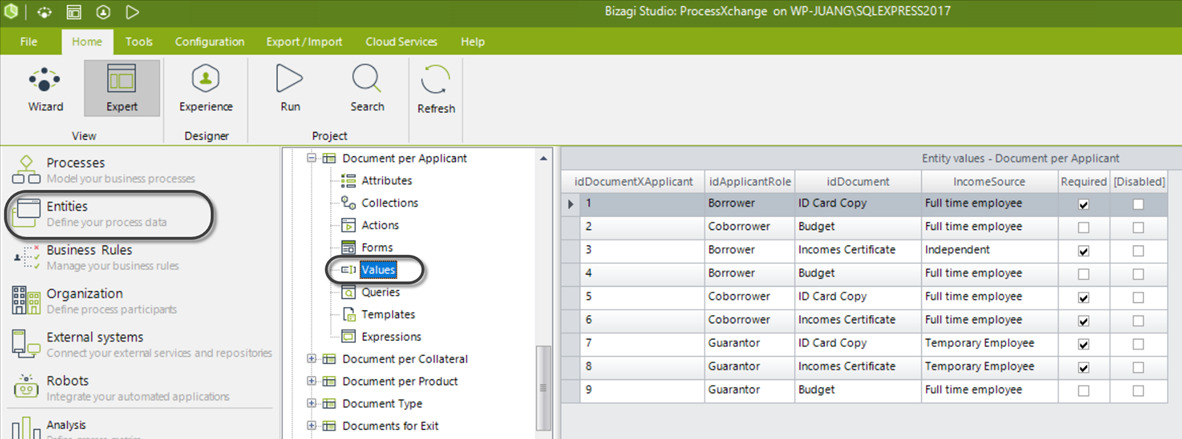1182x439 pixels.
Task: Switch to Expert view
Action: click(x=121, y=88)
